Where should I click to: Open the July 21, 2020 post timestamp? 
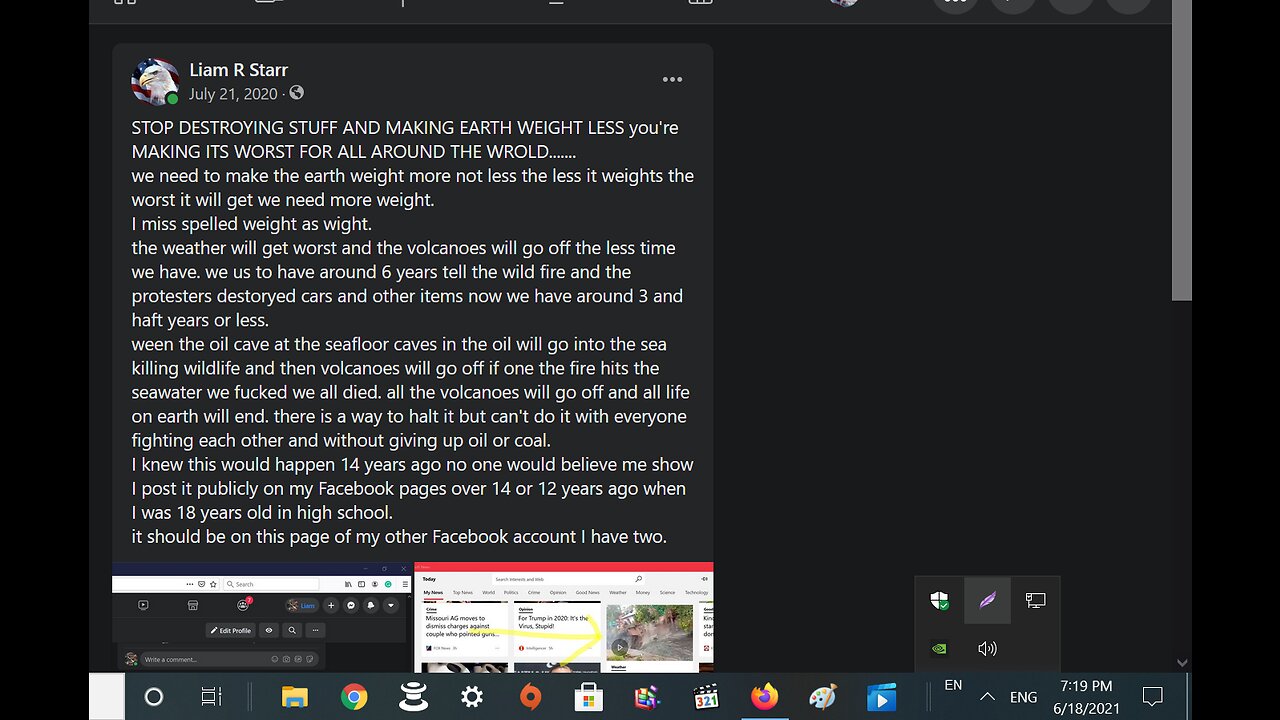[x=233, y=94]
